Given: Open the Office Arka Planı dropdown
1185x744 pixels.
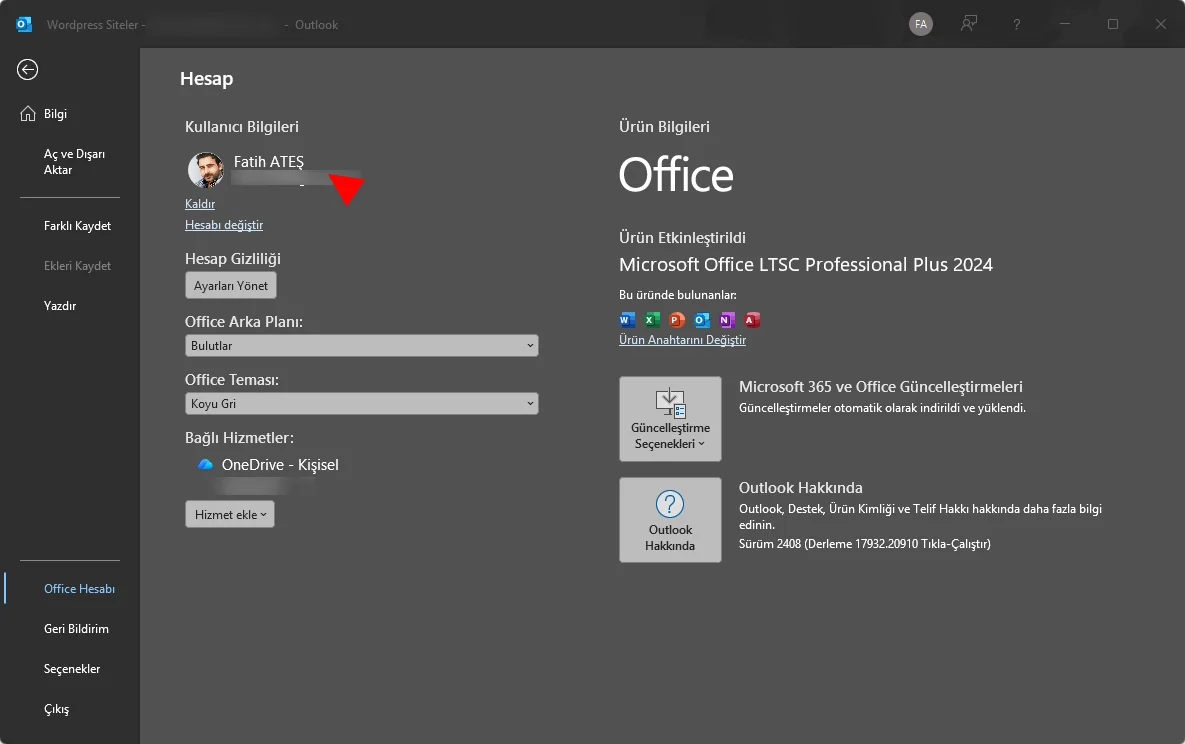Looking at the screenshot, I should (x=361, y=346).
